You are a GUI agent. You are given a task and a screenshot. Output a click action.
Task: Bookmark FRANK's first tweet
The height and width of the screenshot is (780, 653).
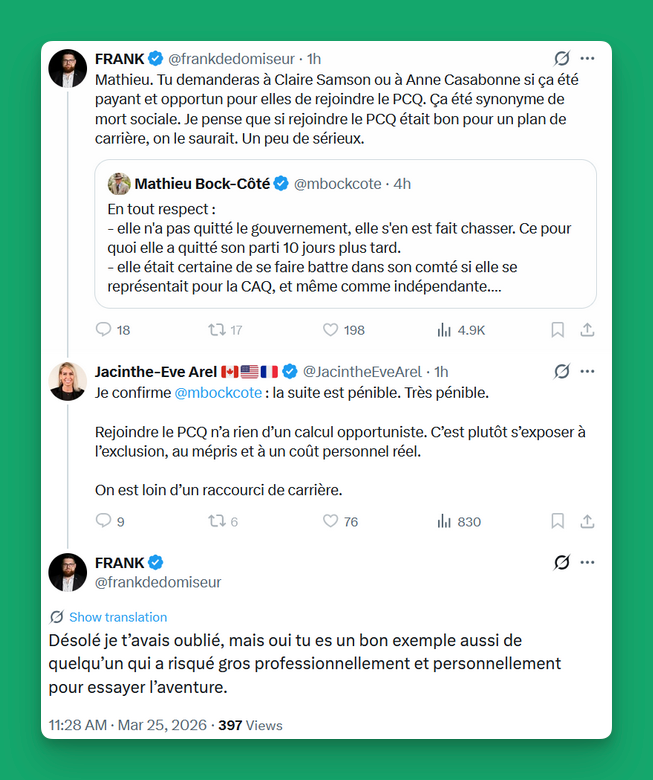coord(558,329)
